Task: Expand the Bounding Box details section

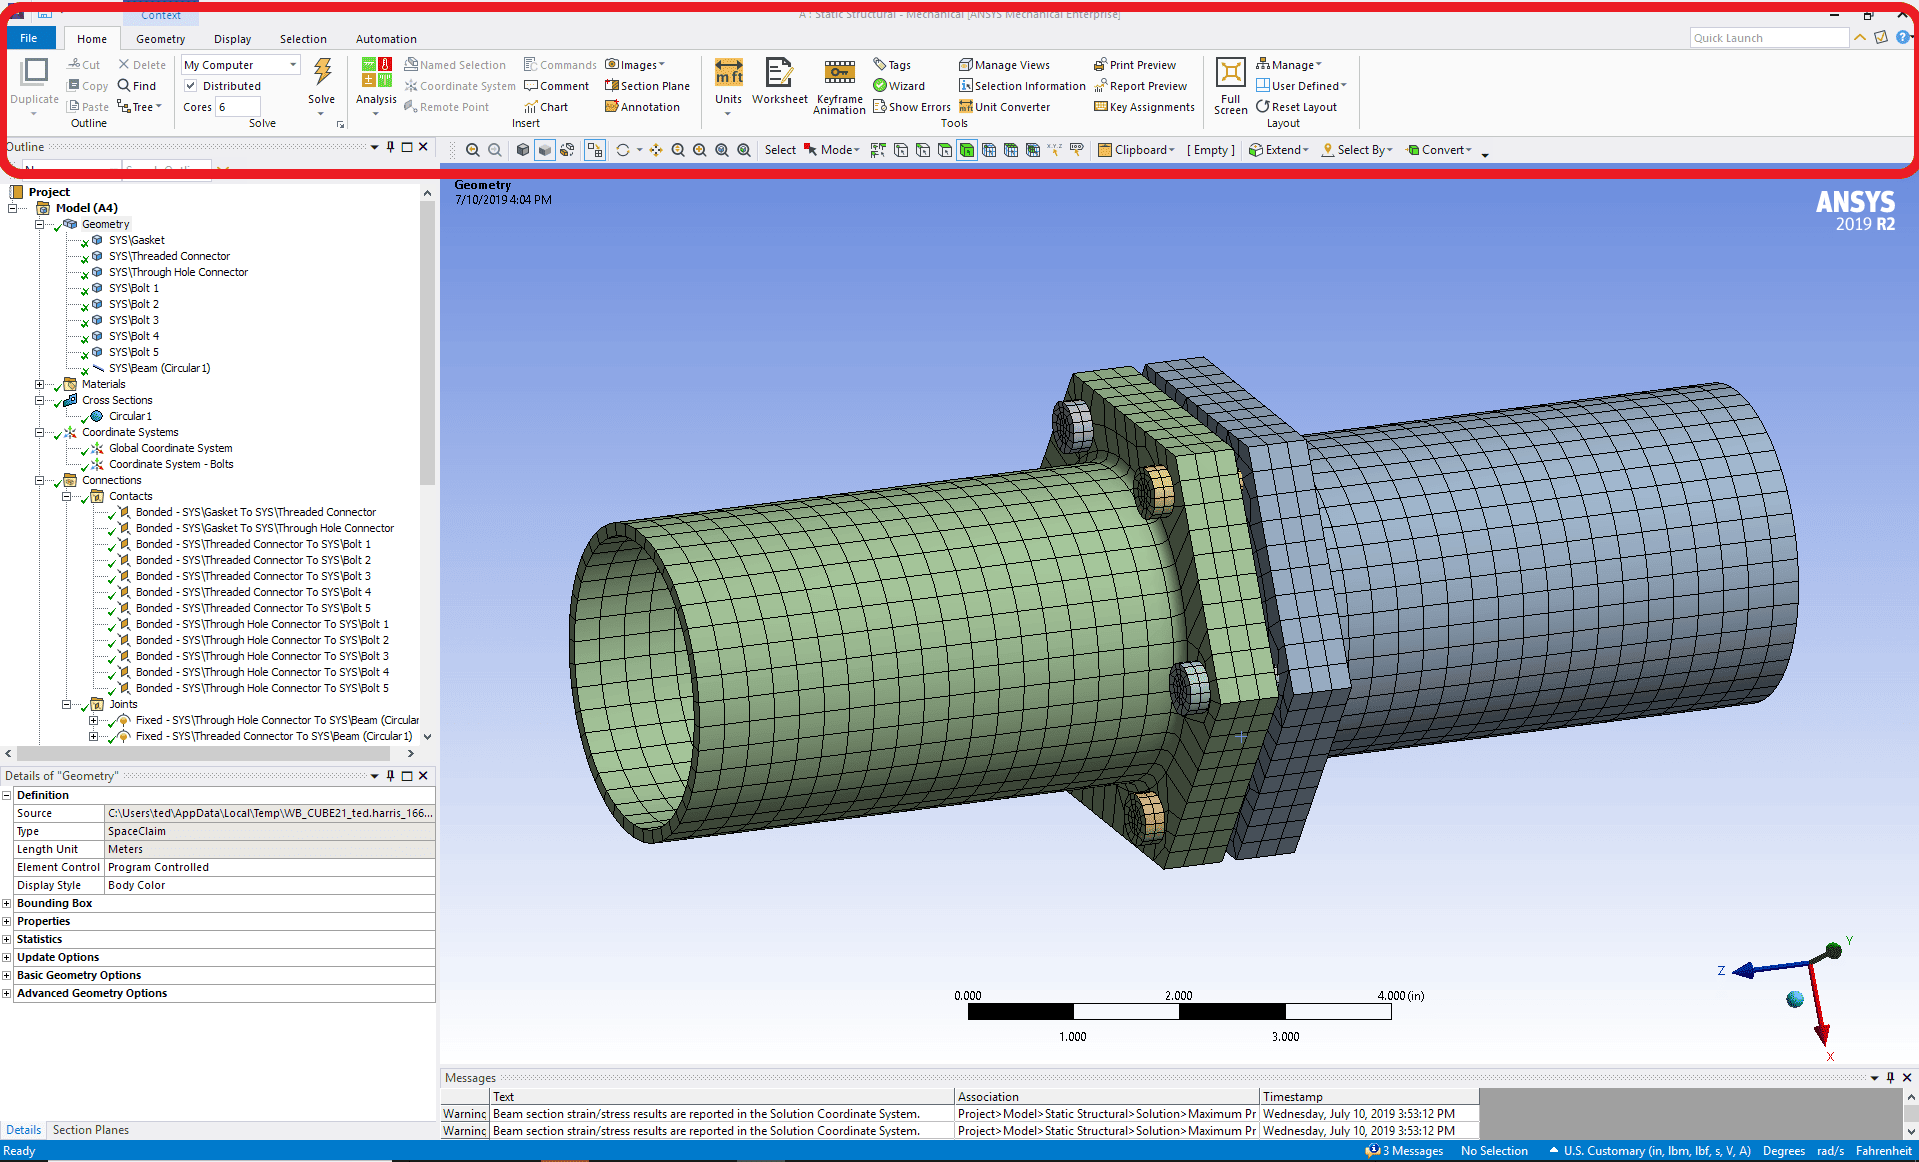Action: (9, 903)
